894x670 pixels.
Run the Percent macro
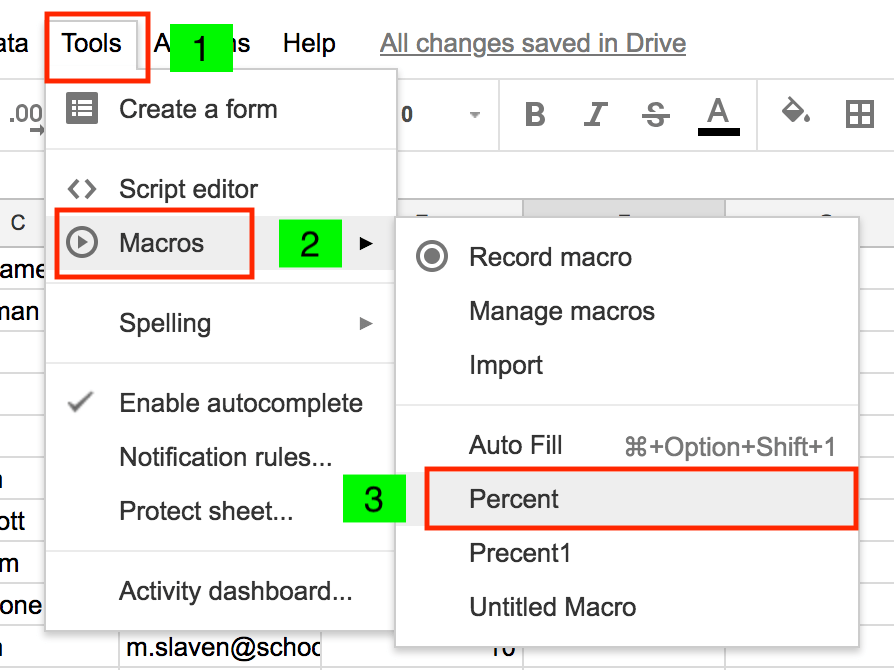pos(515,499)
